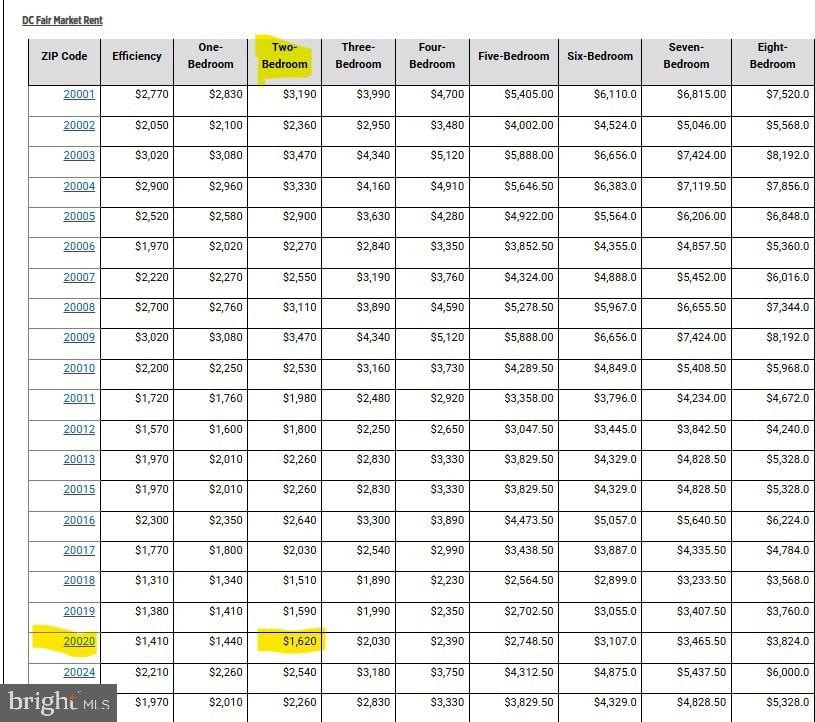
Task: Open ZIP code 20002 link
Action: (79, 125)
